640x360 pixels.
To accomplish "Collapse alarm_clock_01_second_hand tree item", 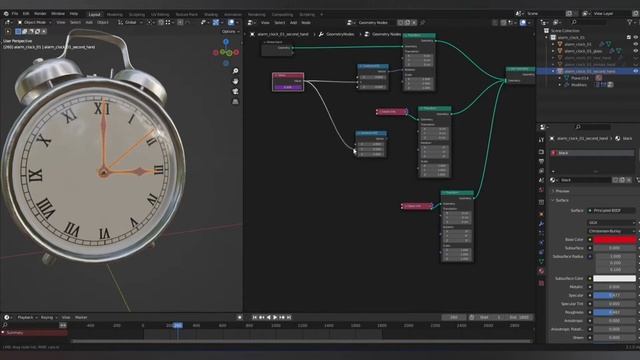I will tap(553, 71).
